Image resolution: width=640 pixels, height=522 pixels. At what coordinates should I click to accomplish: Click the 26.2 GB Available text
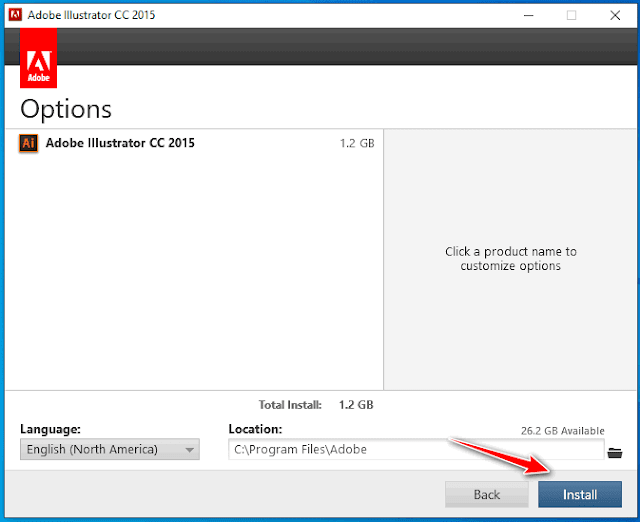[x=562, y=431]
